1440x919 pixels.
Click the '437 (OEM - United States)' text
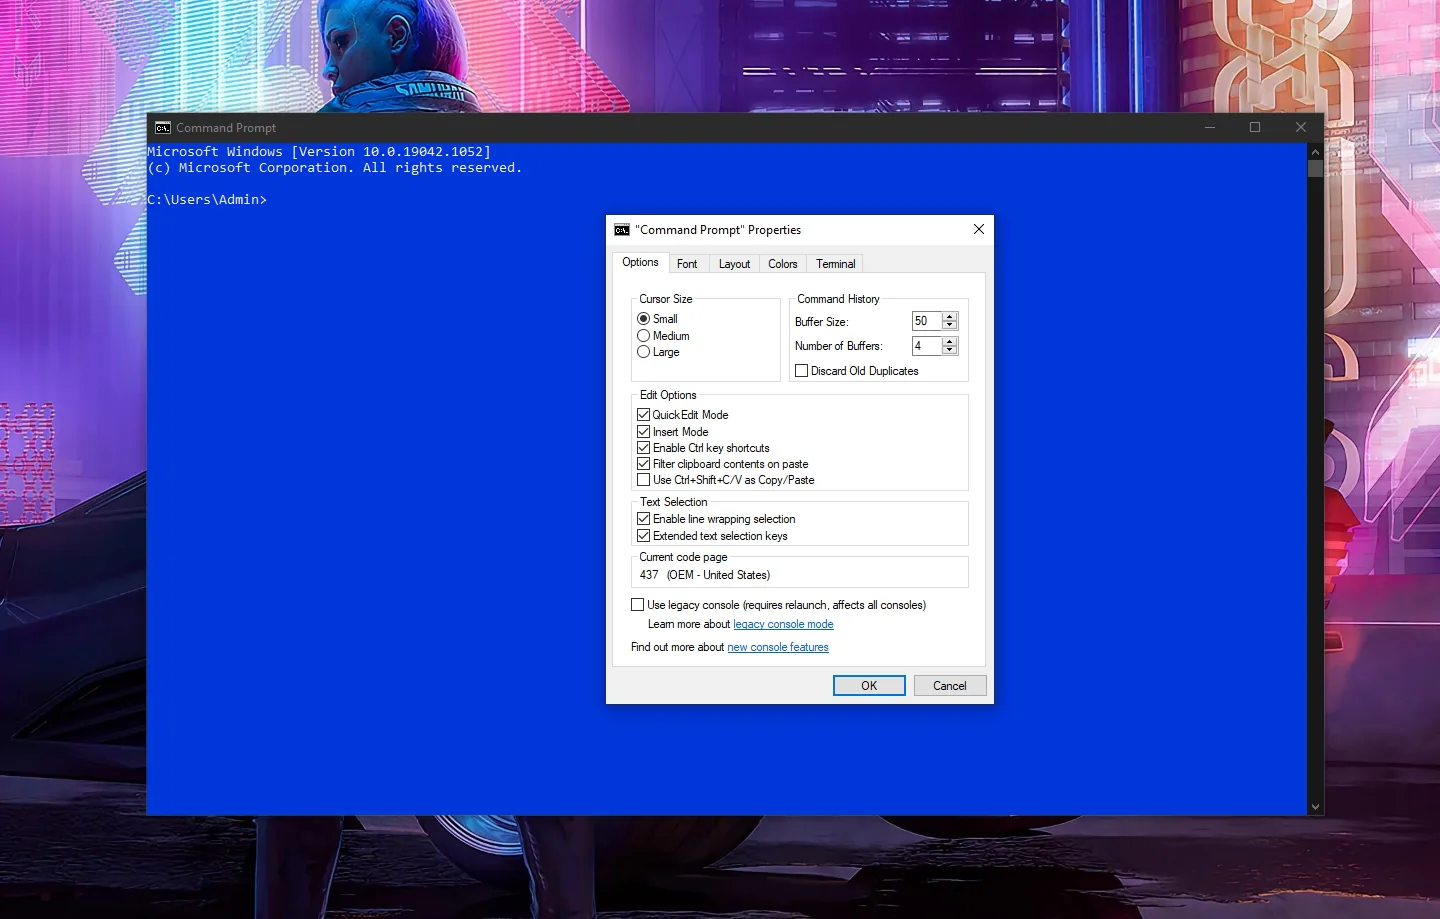click(705, 575)
